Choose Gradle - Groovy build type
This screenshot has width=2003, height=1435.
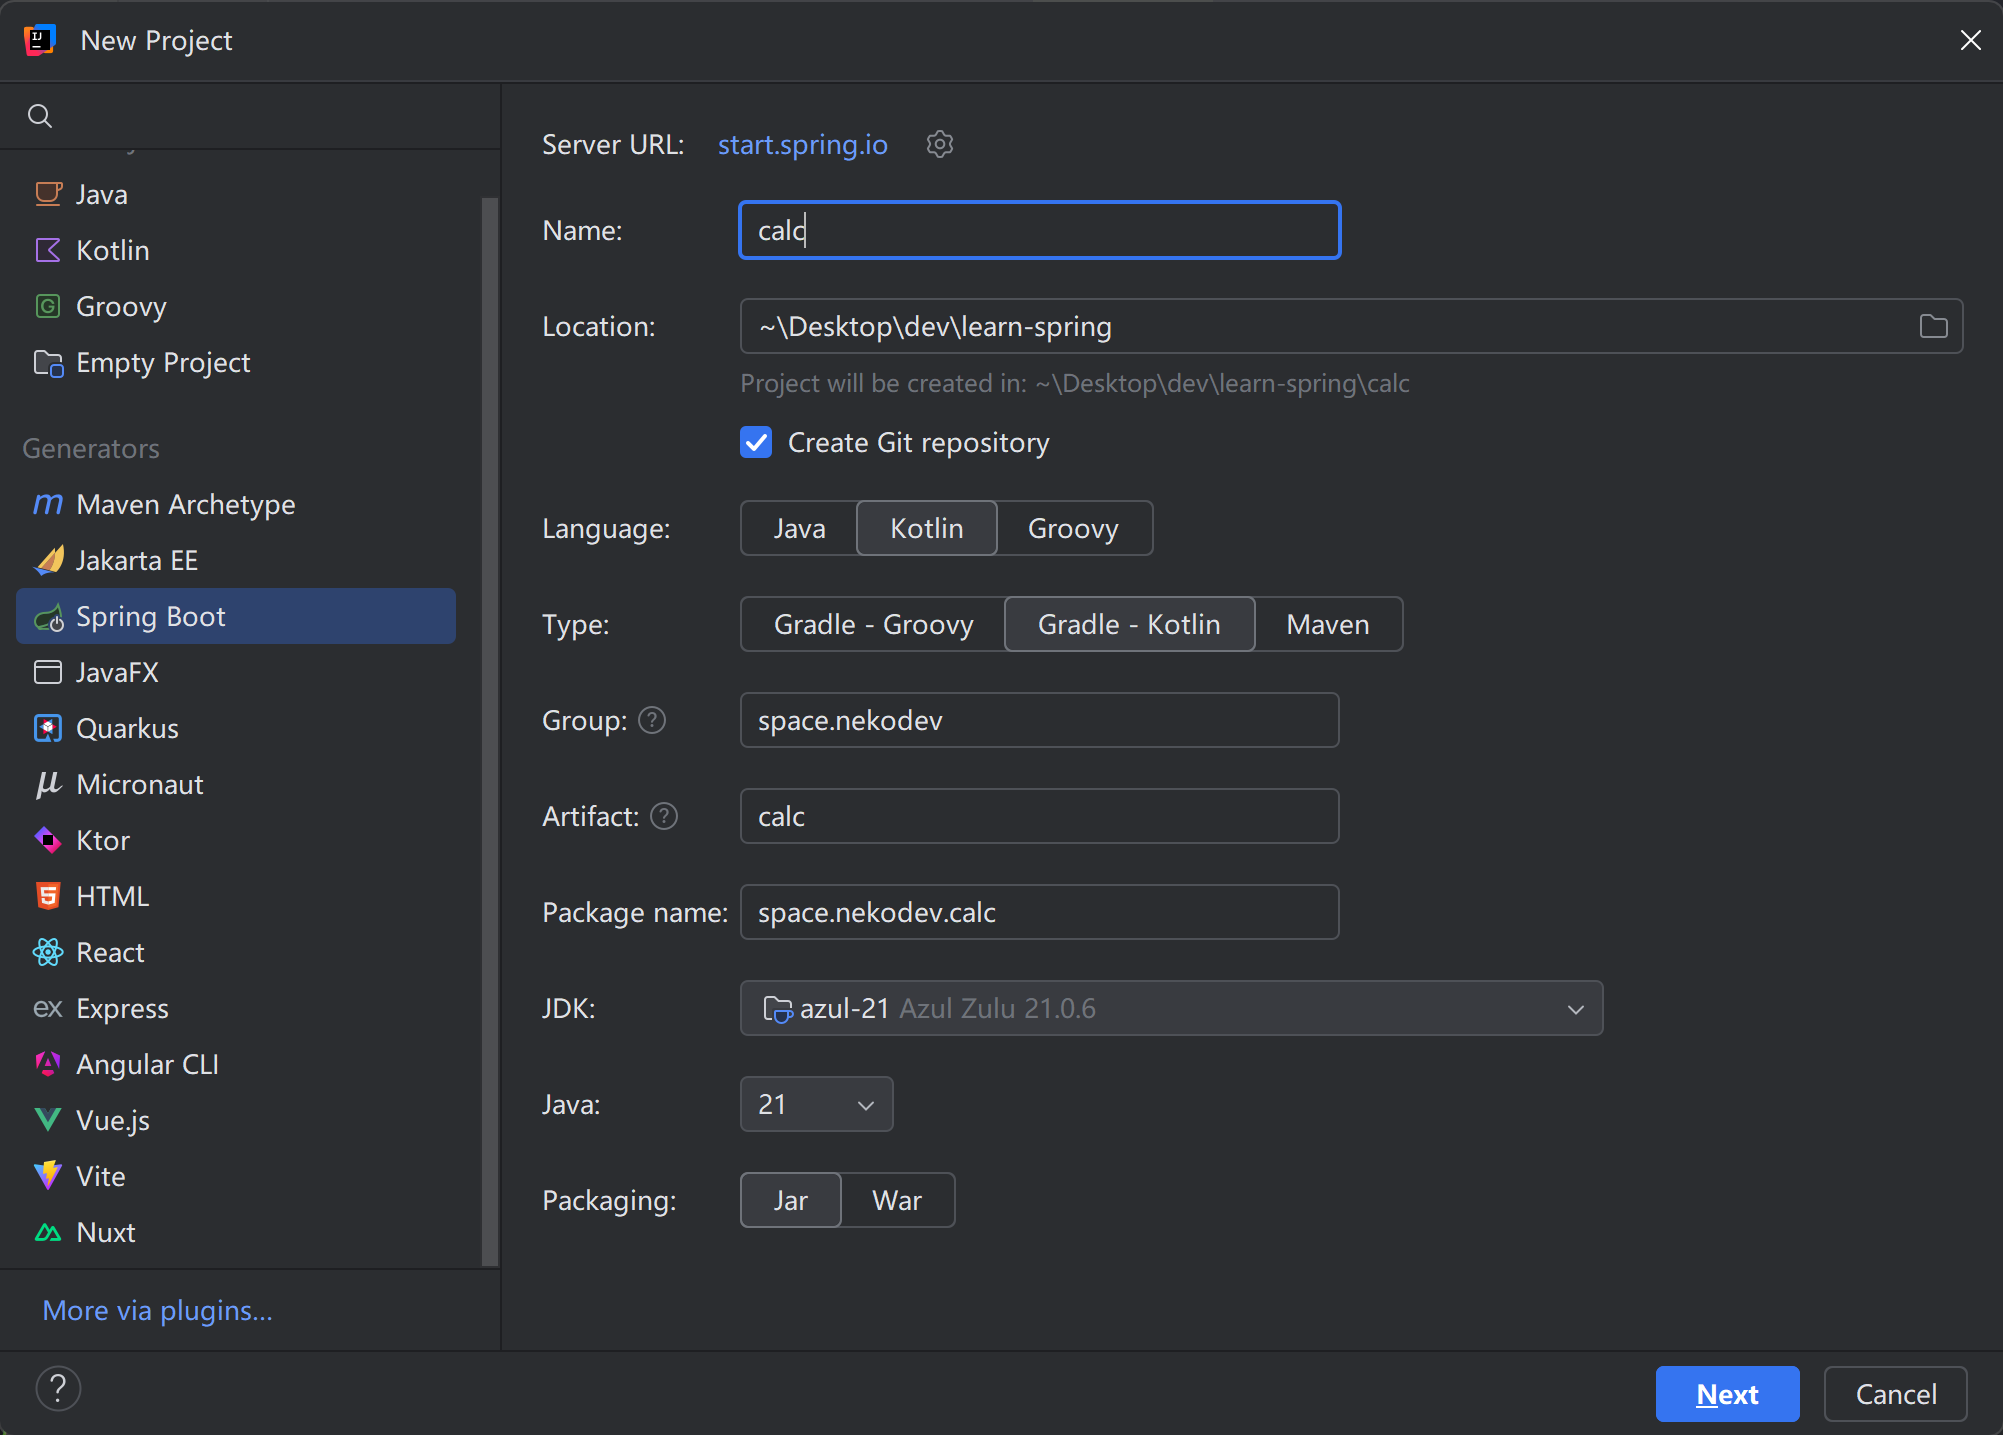pos(873,624)
